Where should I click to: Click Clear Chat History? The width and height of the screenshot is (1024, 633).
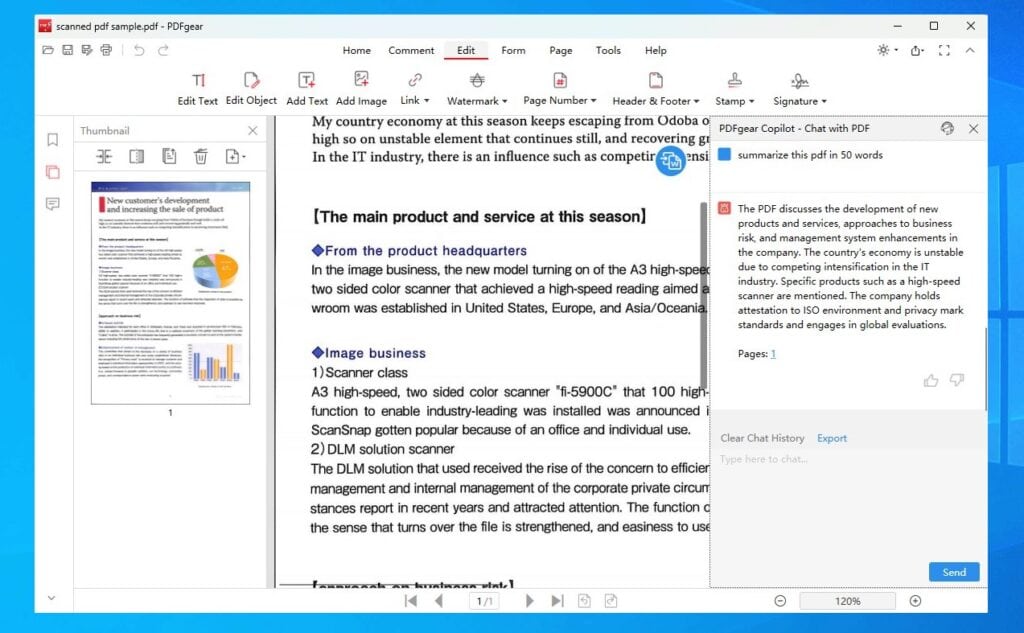[x=762, y=438]
